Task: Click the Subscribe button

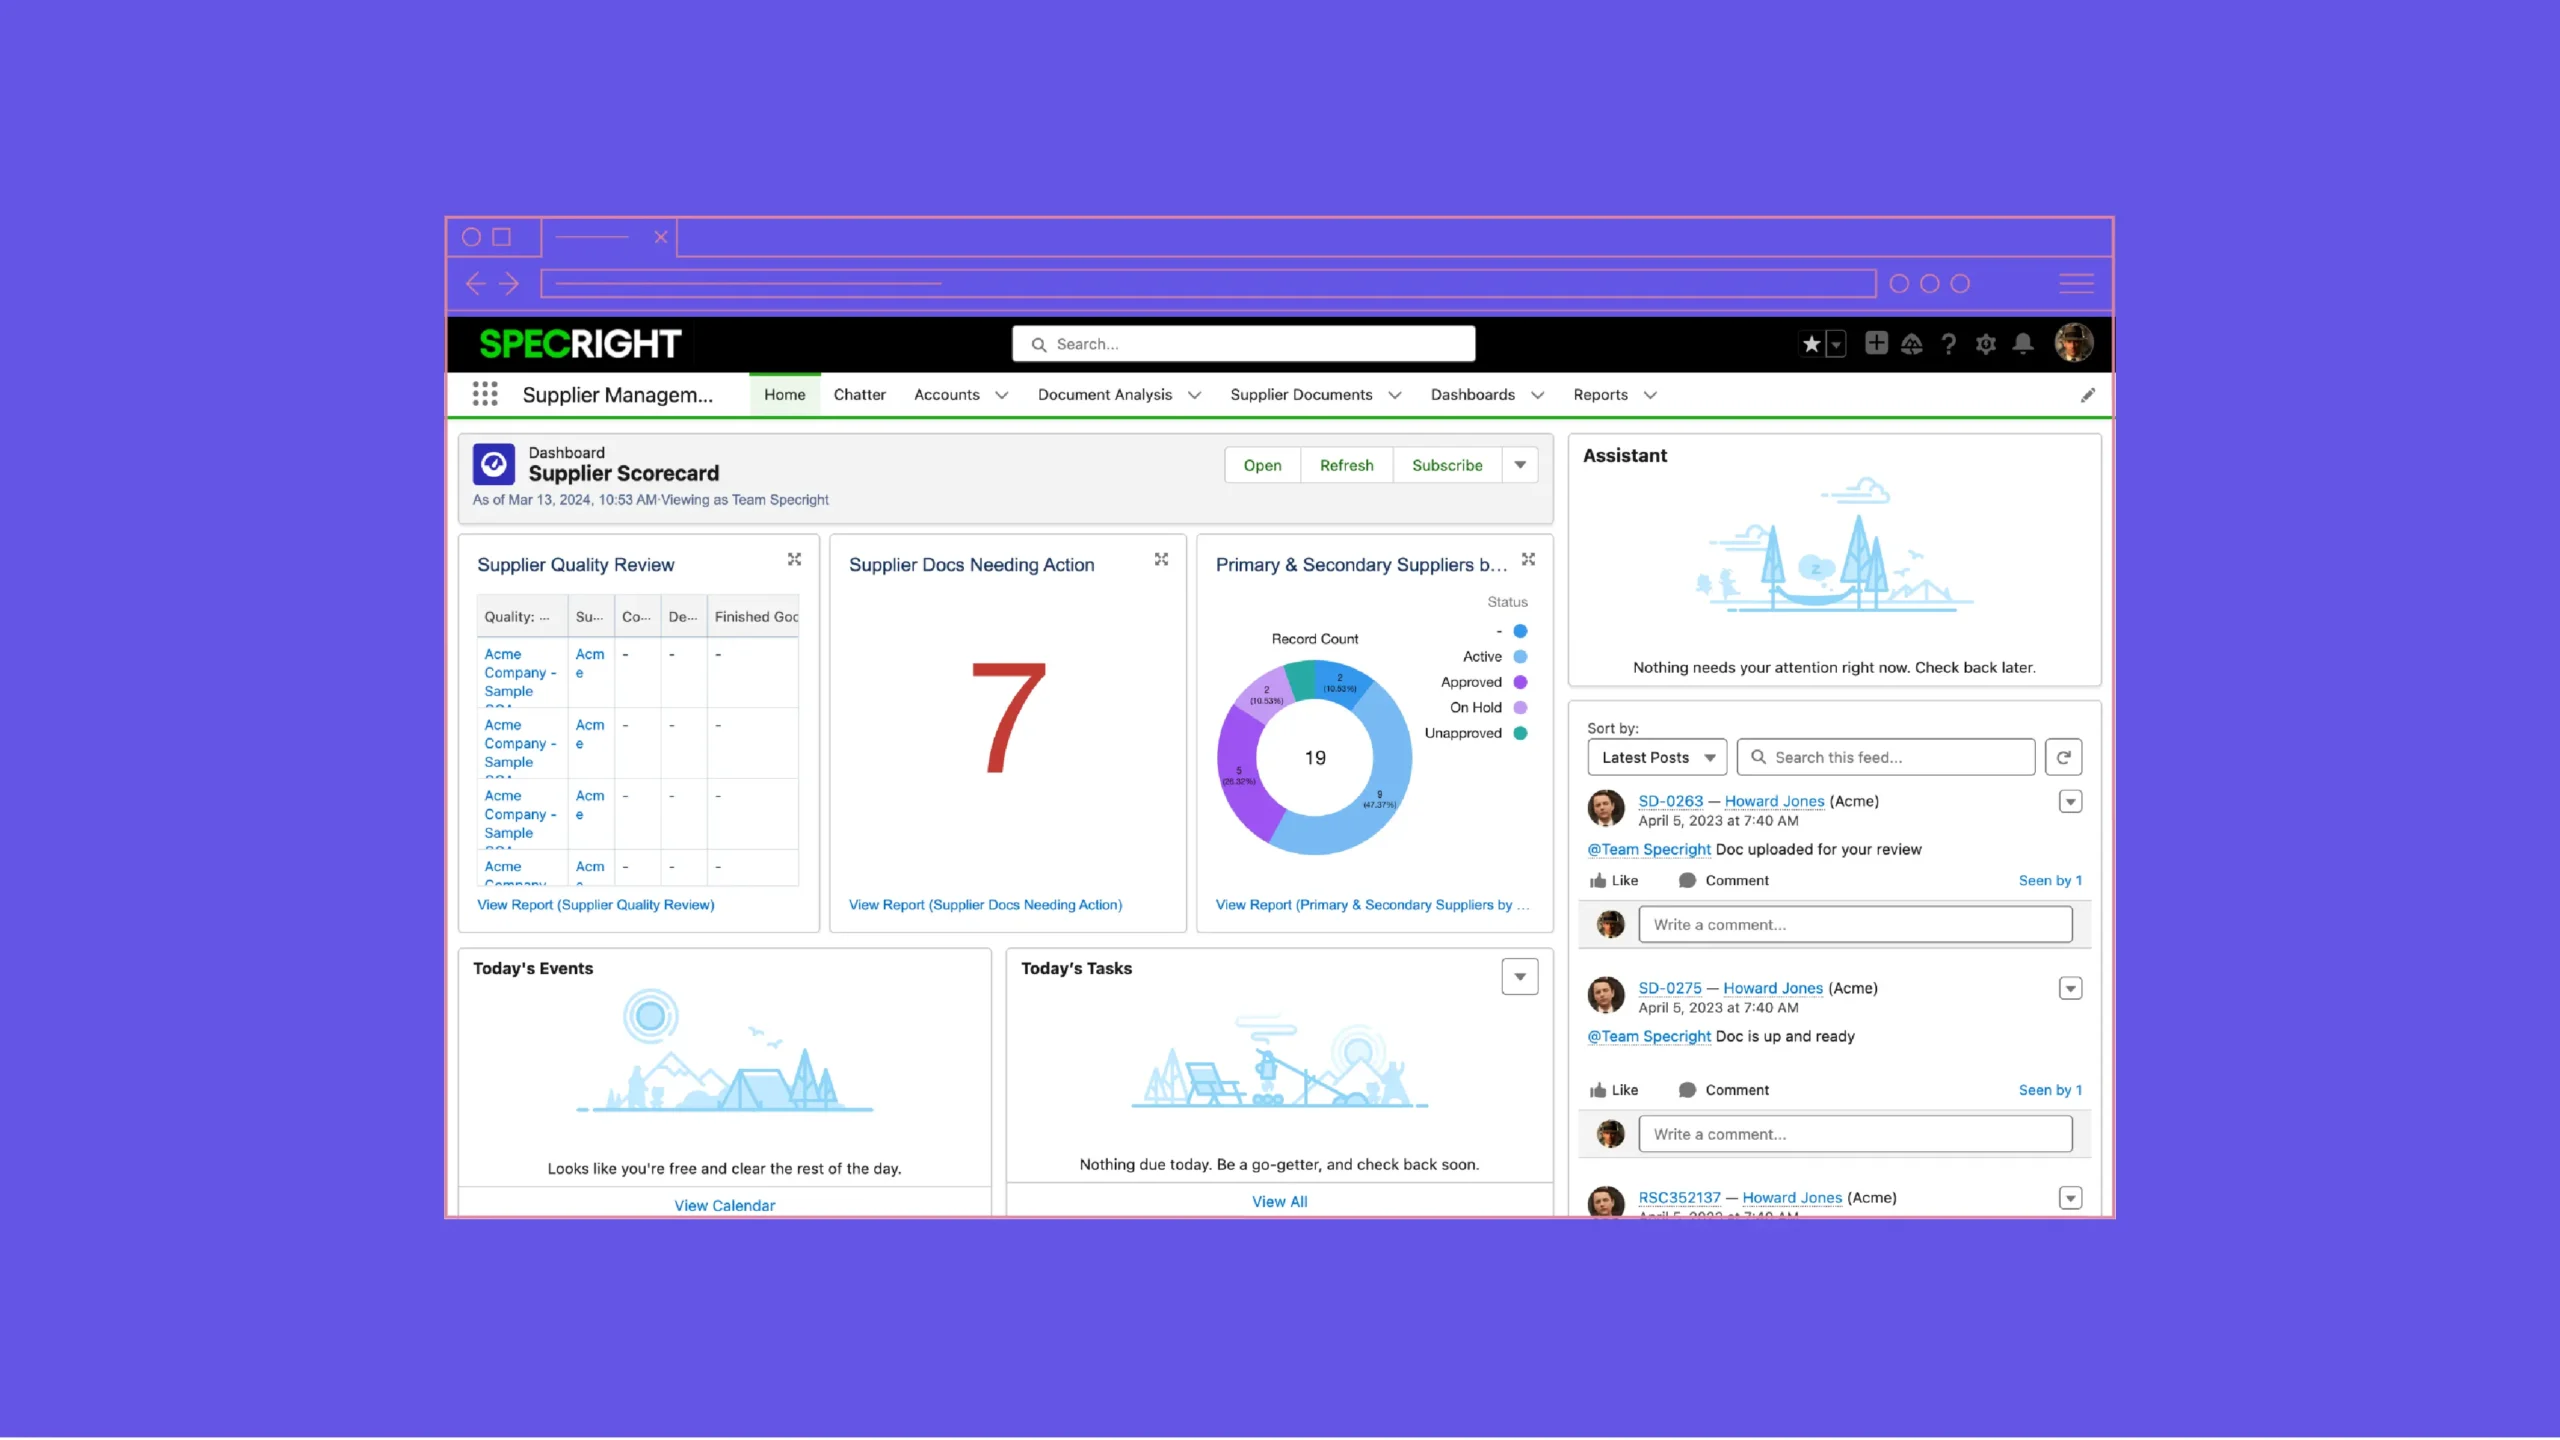Action: tap(1447, 465)
